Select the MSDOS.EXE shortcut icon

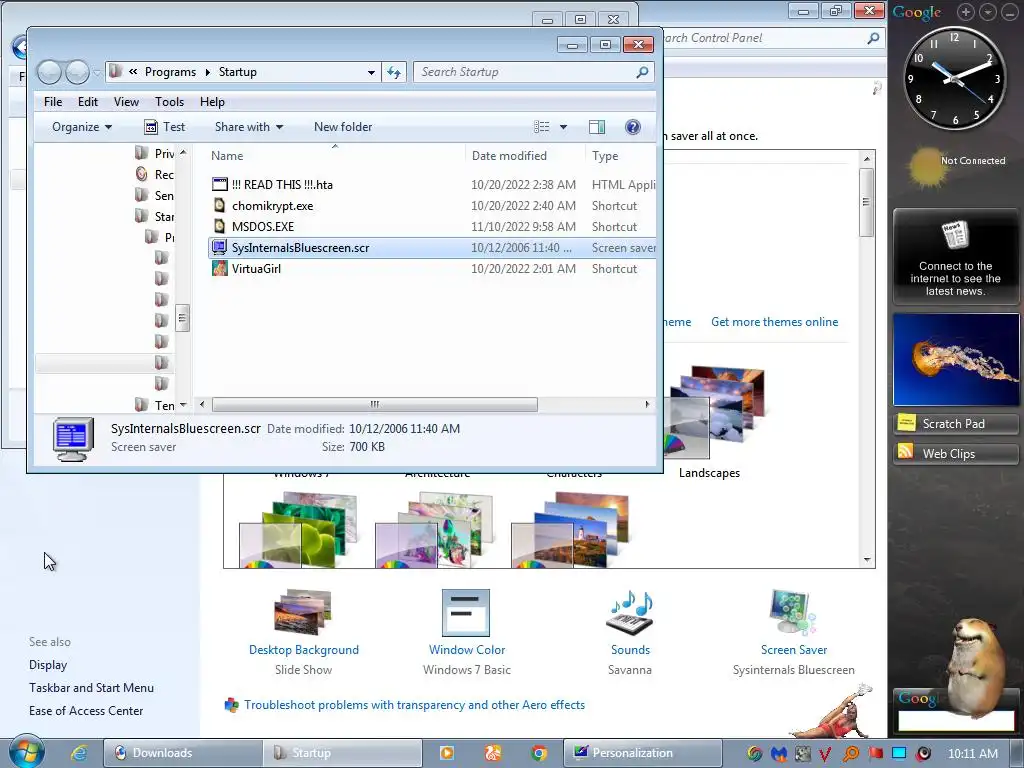click(x=219, y=226)
